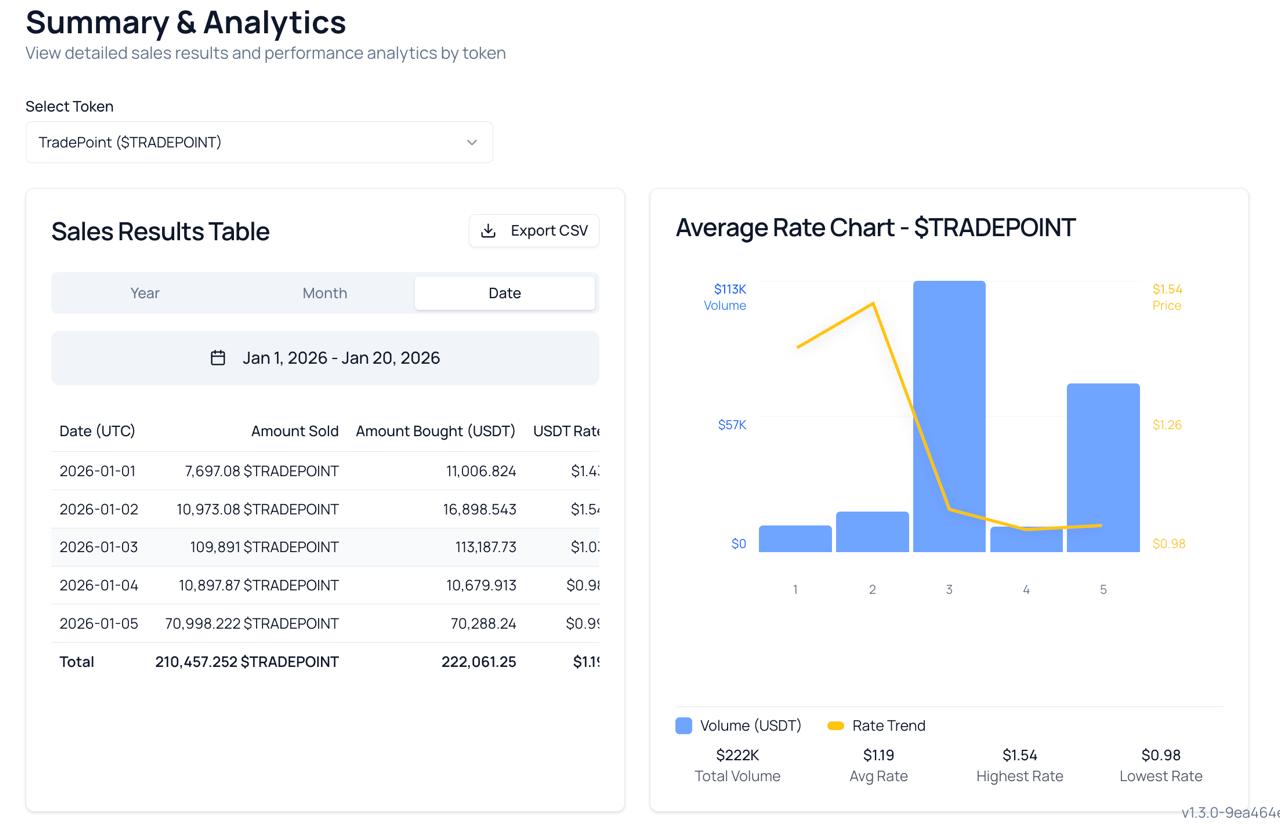1280x826 pixels.
Task: Select the 2026-01-03 table row
Action: coord(324,546)
